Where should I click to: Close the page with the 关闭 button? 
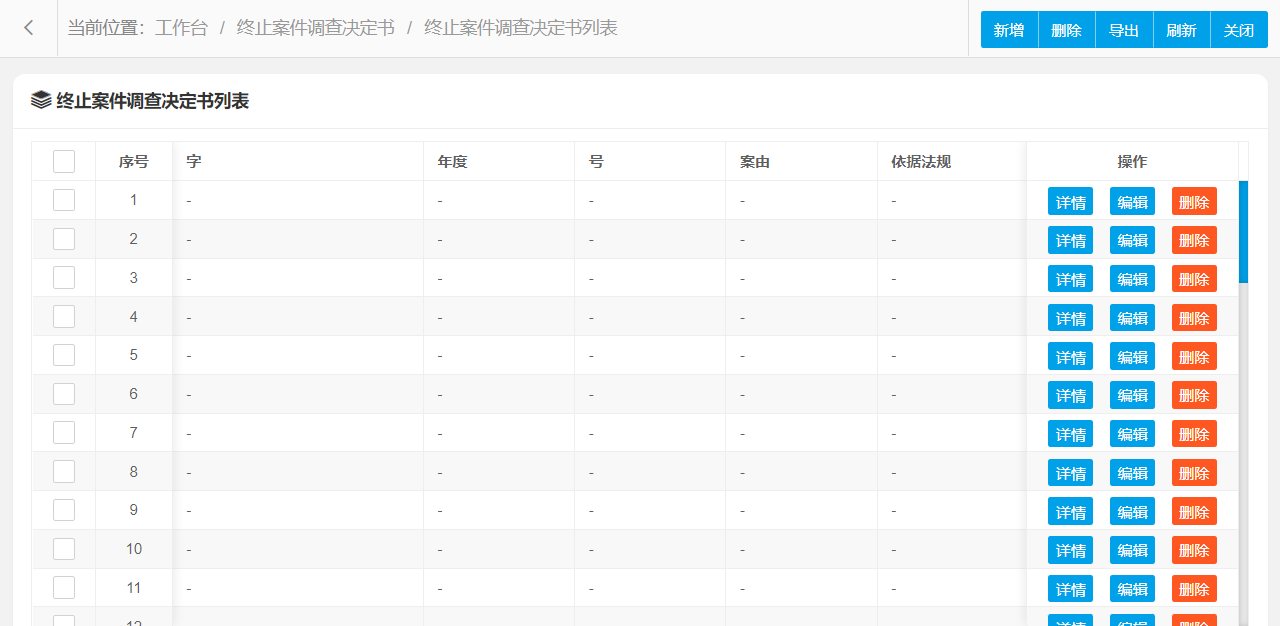tap(1239, 30)
